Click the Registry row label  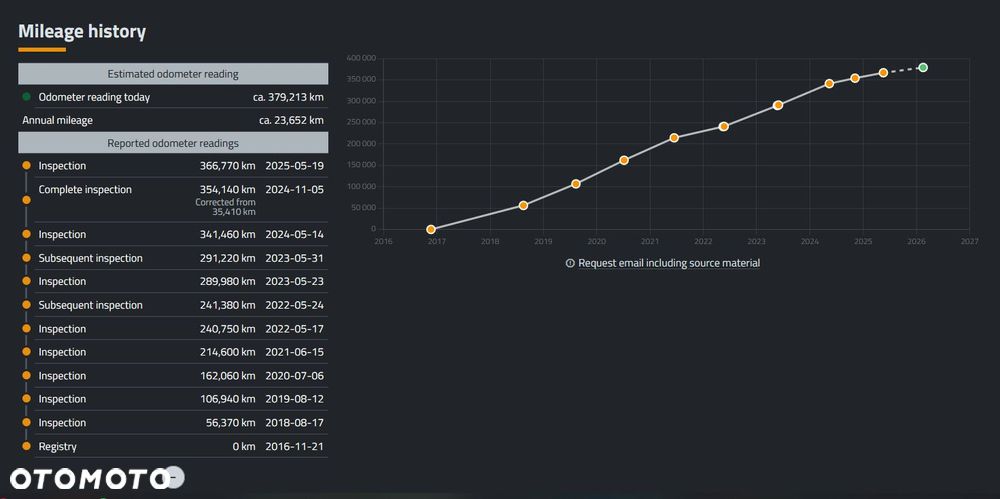57,447
